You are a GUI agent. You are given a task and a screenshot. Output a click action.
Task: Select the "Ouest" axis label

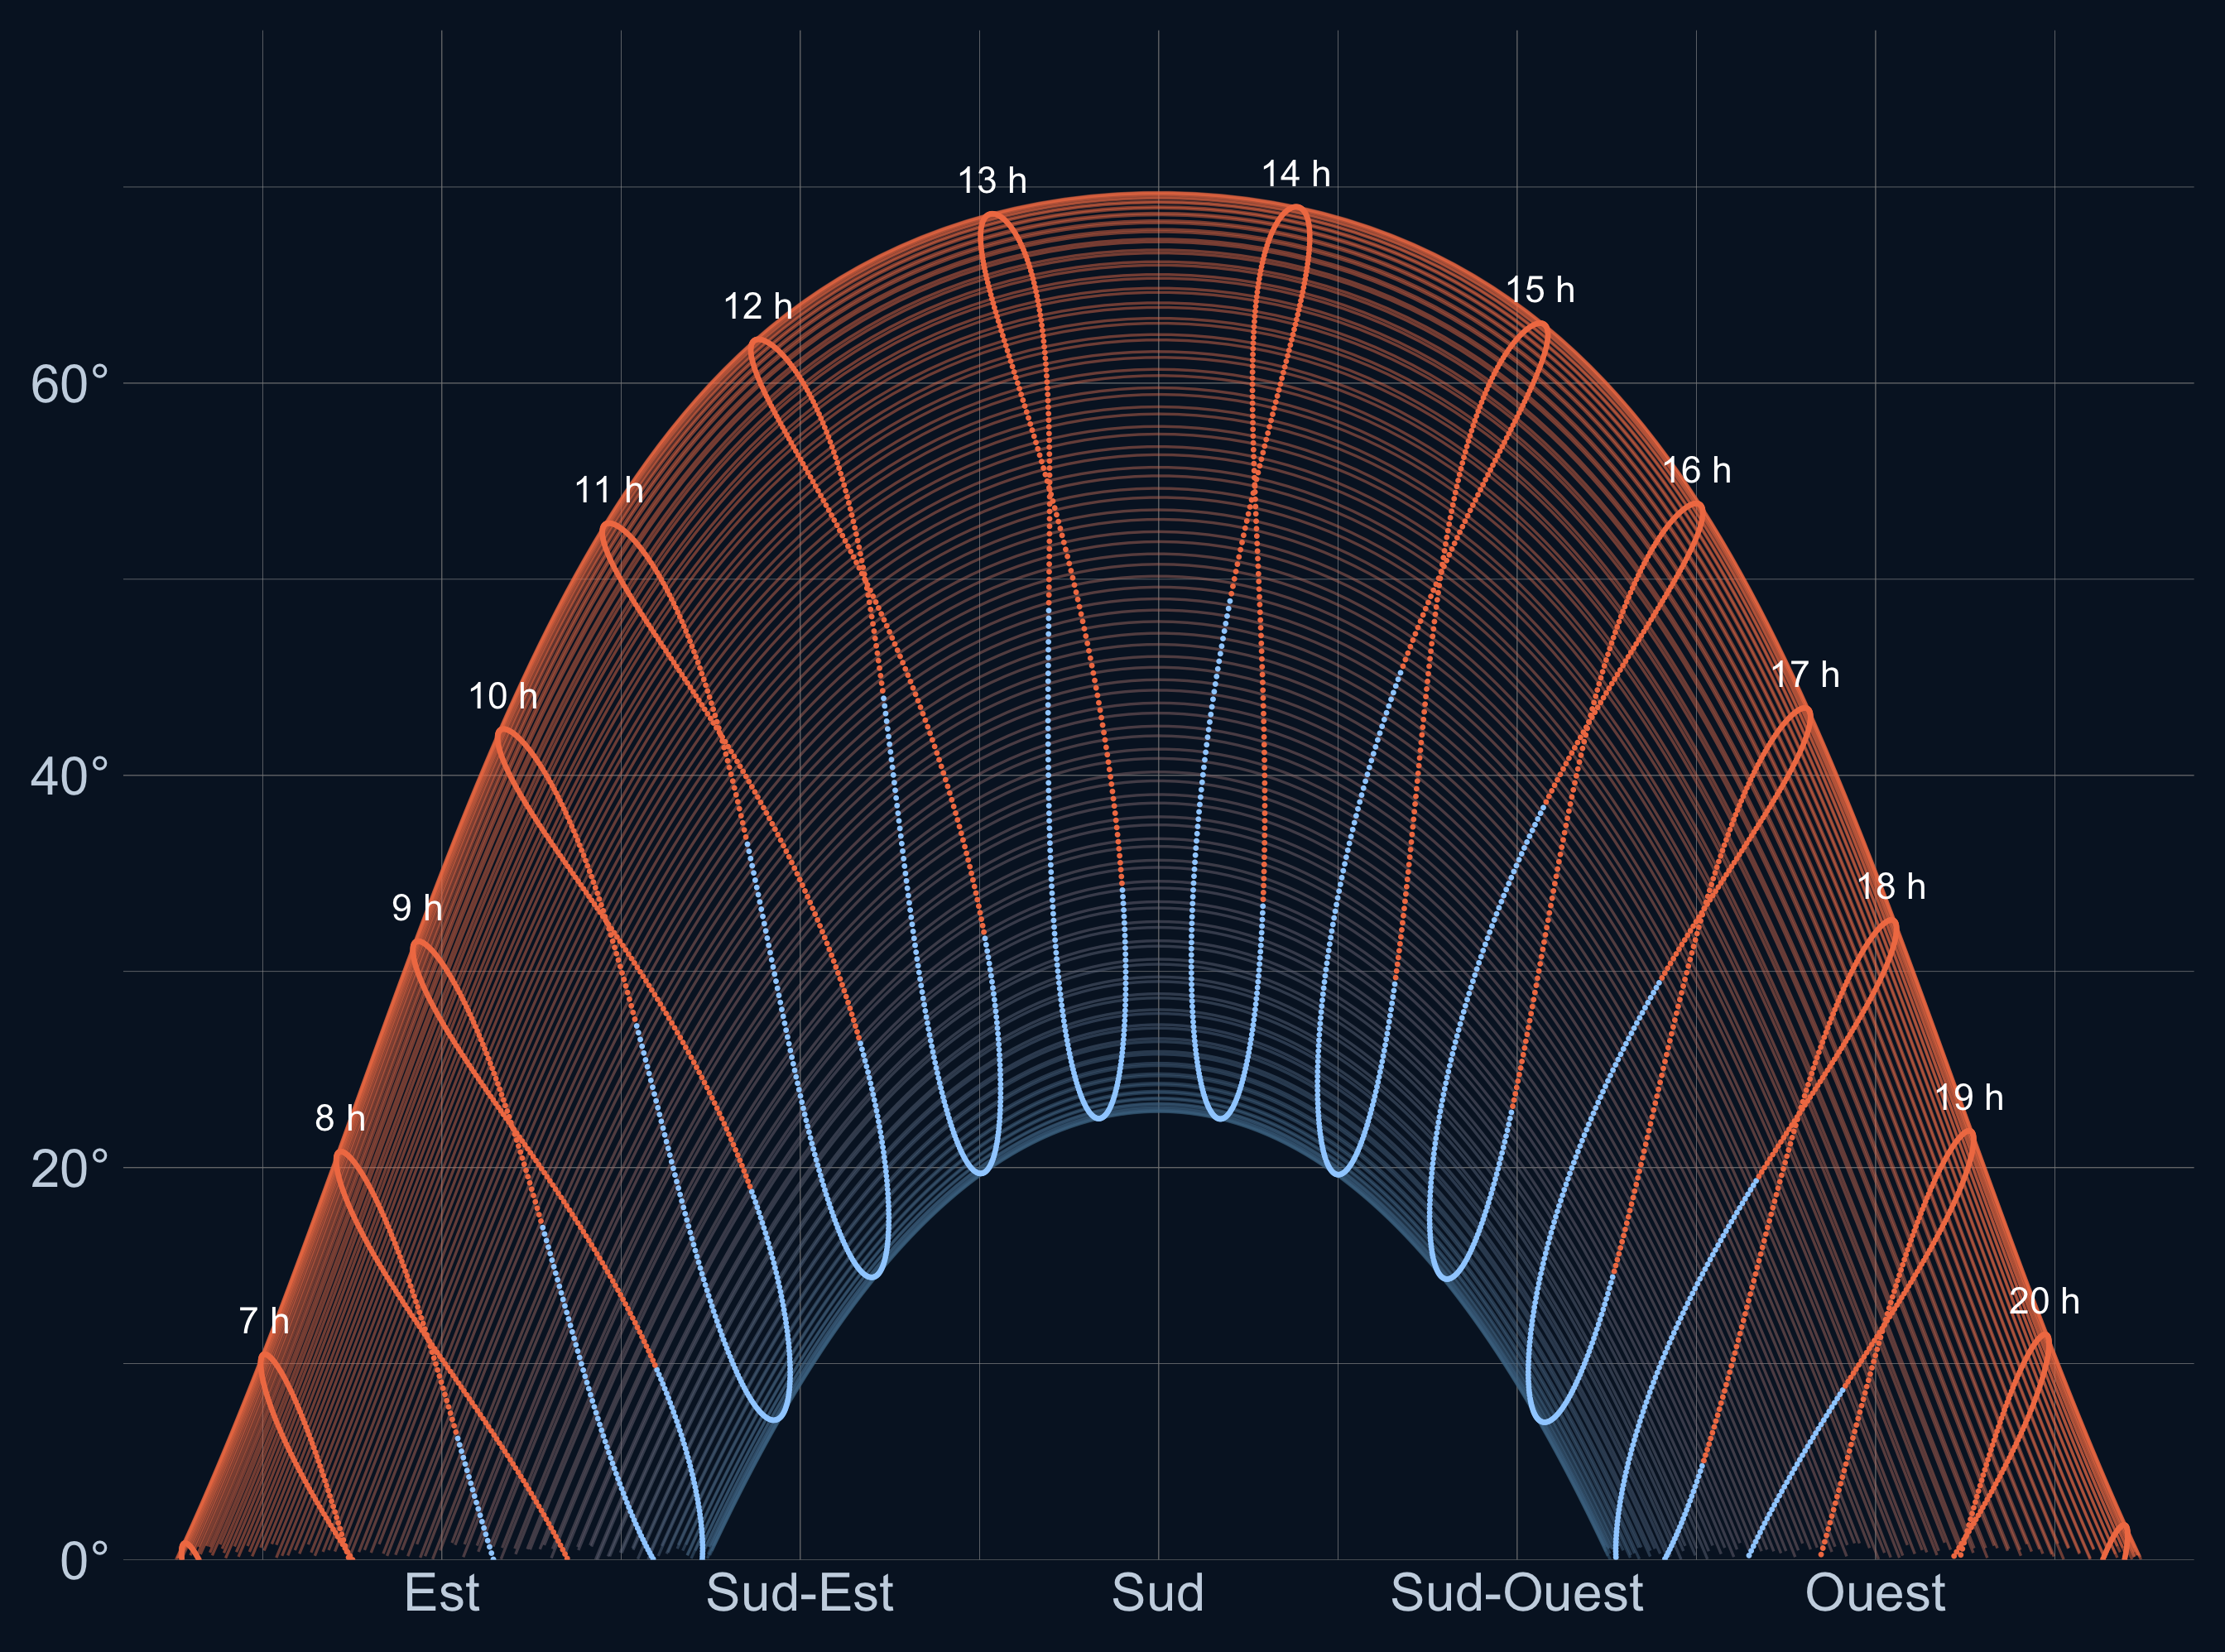point(1875,1593)
